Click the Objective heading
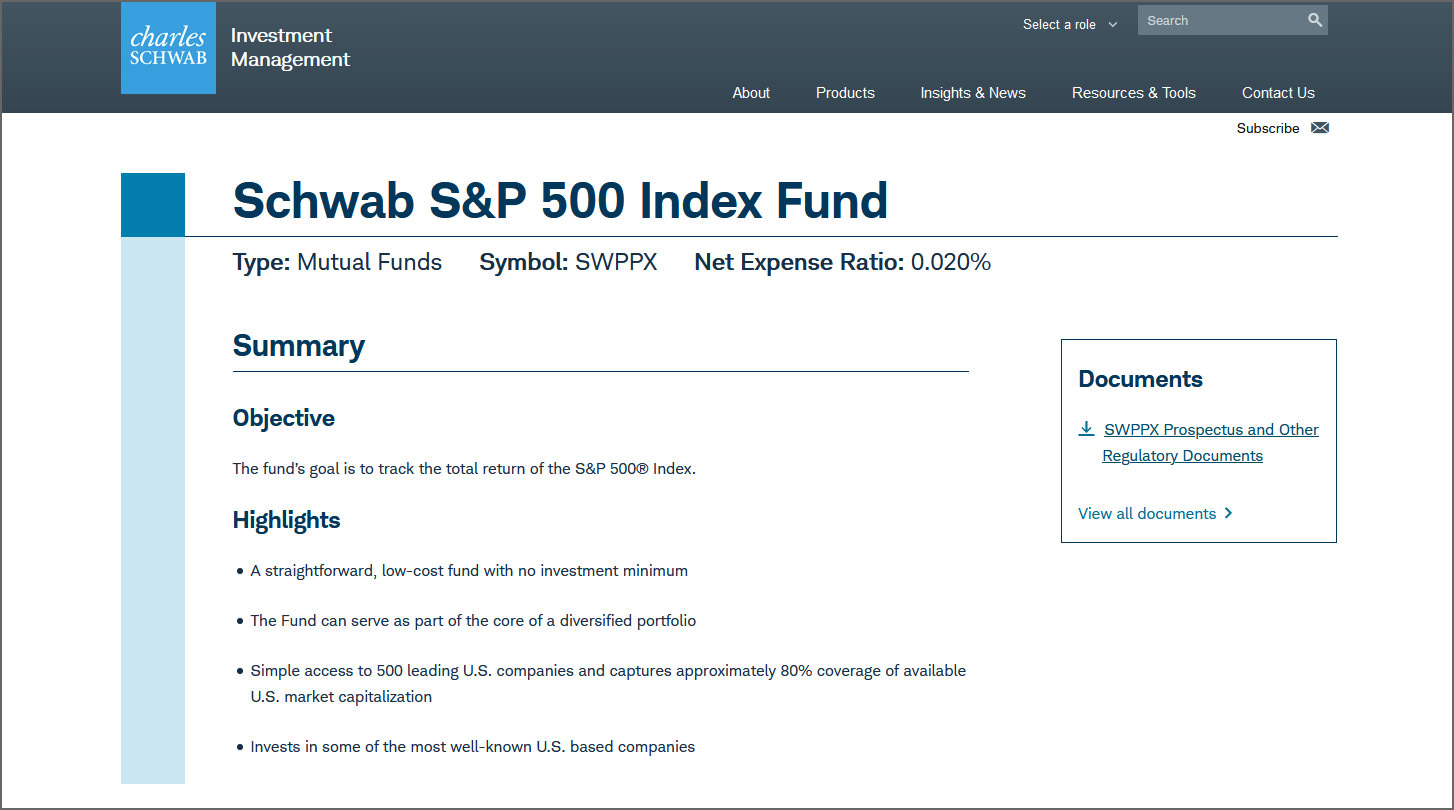The width and height of the screenshot is (1454, 810). [x=283, y=418]
